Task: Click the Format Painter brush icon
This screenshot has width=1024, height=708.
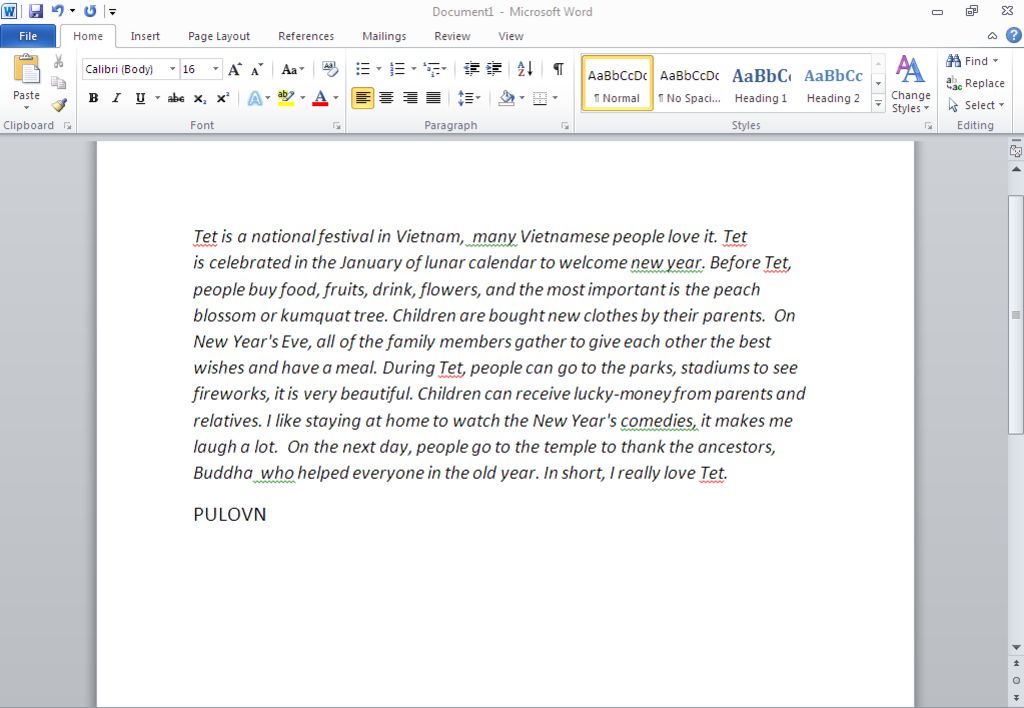Action: (59, 105)
